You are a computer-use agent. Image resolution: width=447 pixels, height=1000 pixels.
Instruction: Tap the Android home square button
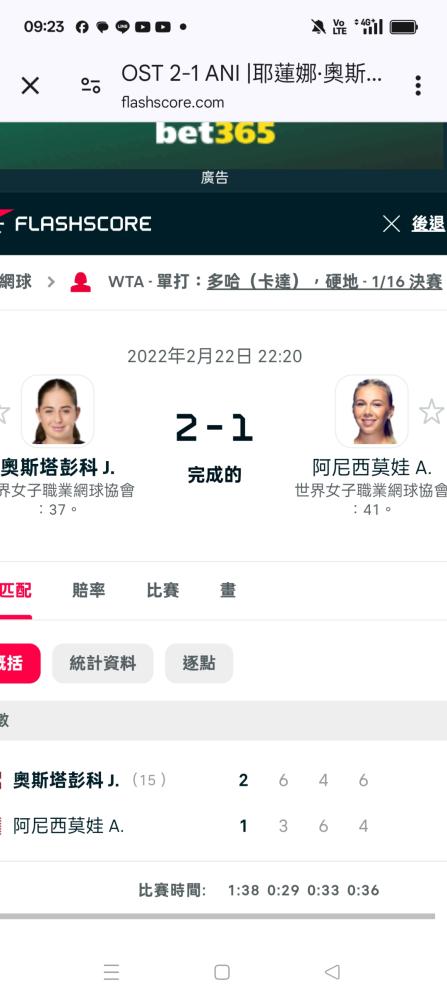coord(222,971)
